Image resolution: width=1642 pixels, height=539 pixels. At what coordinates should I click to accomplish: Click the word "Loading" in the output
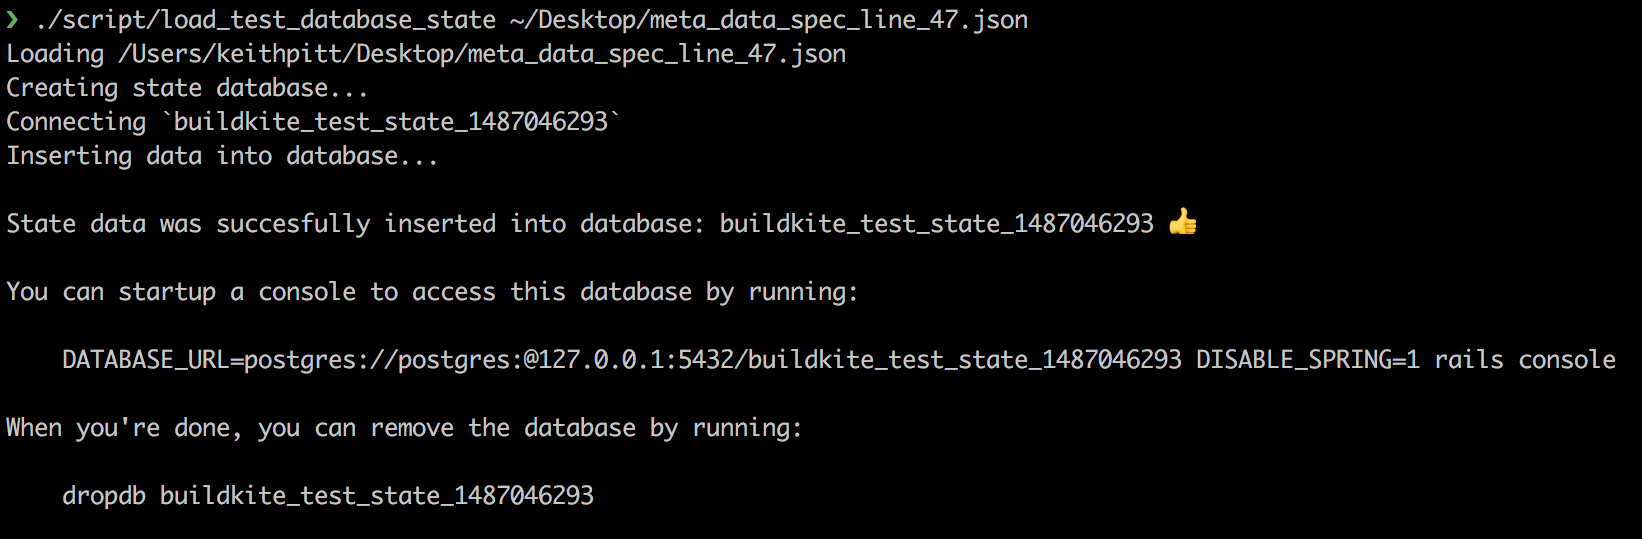pyautogui.click(x=55, y=54)
